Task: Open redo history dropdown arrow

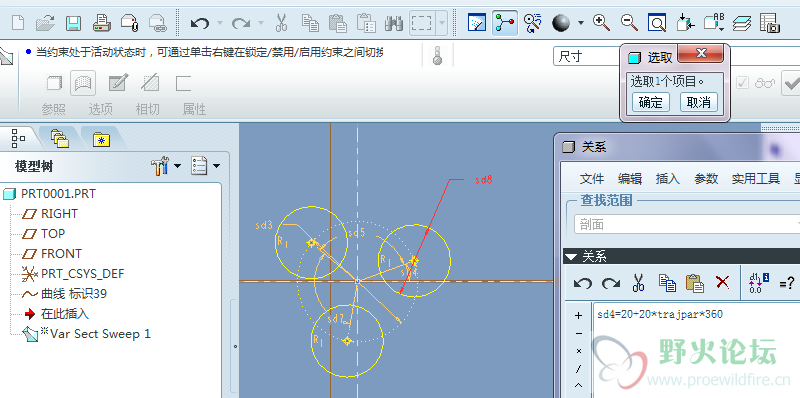Action: [x=261, y=23]
